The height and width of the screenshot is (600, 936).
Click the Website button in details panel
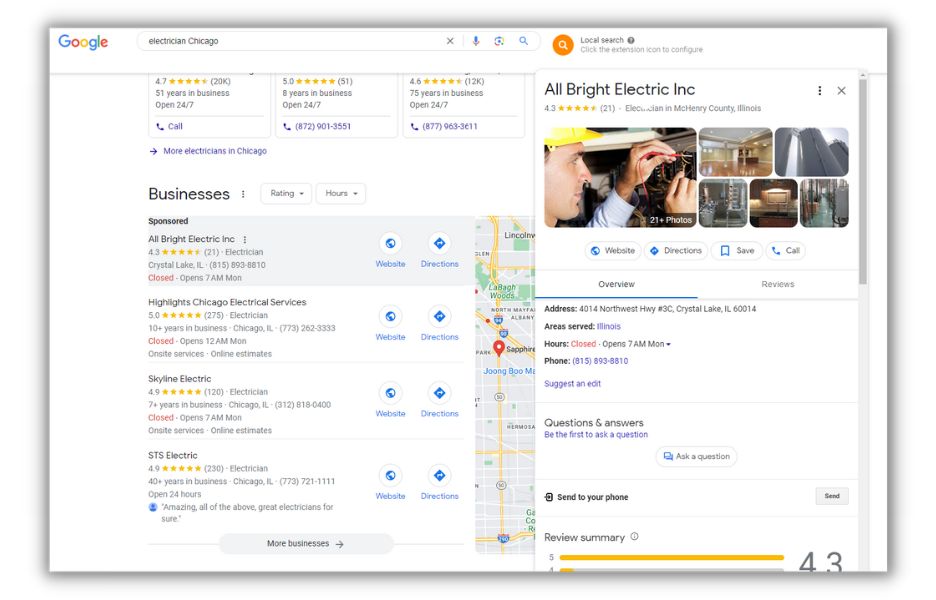612,251
